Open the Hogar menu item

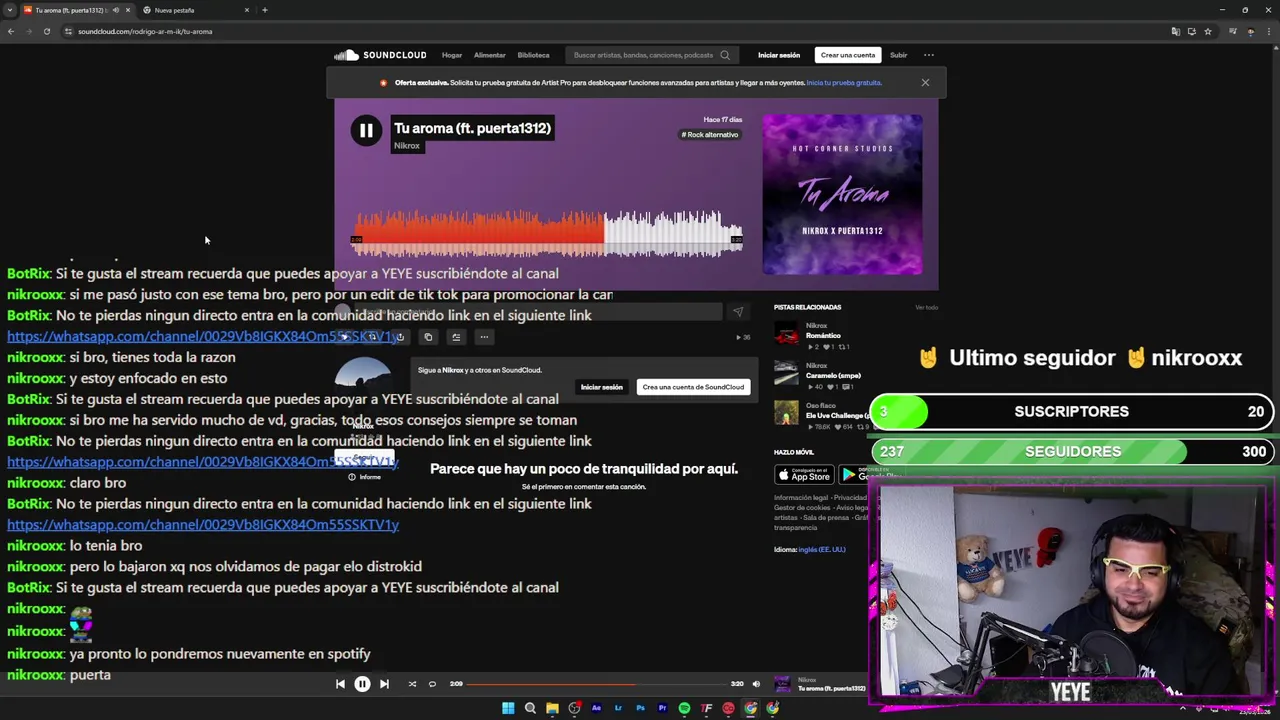point(452,55)
